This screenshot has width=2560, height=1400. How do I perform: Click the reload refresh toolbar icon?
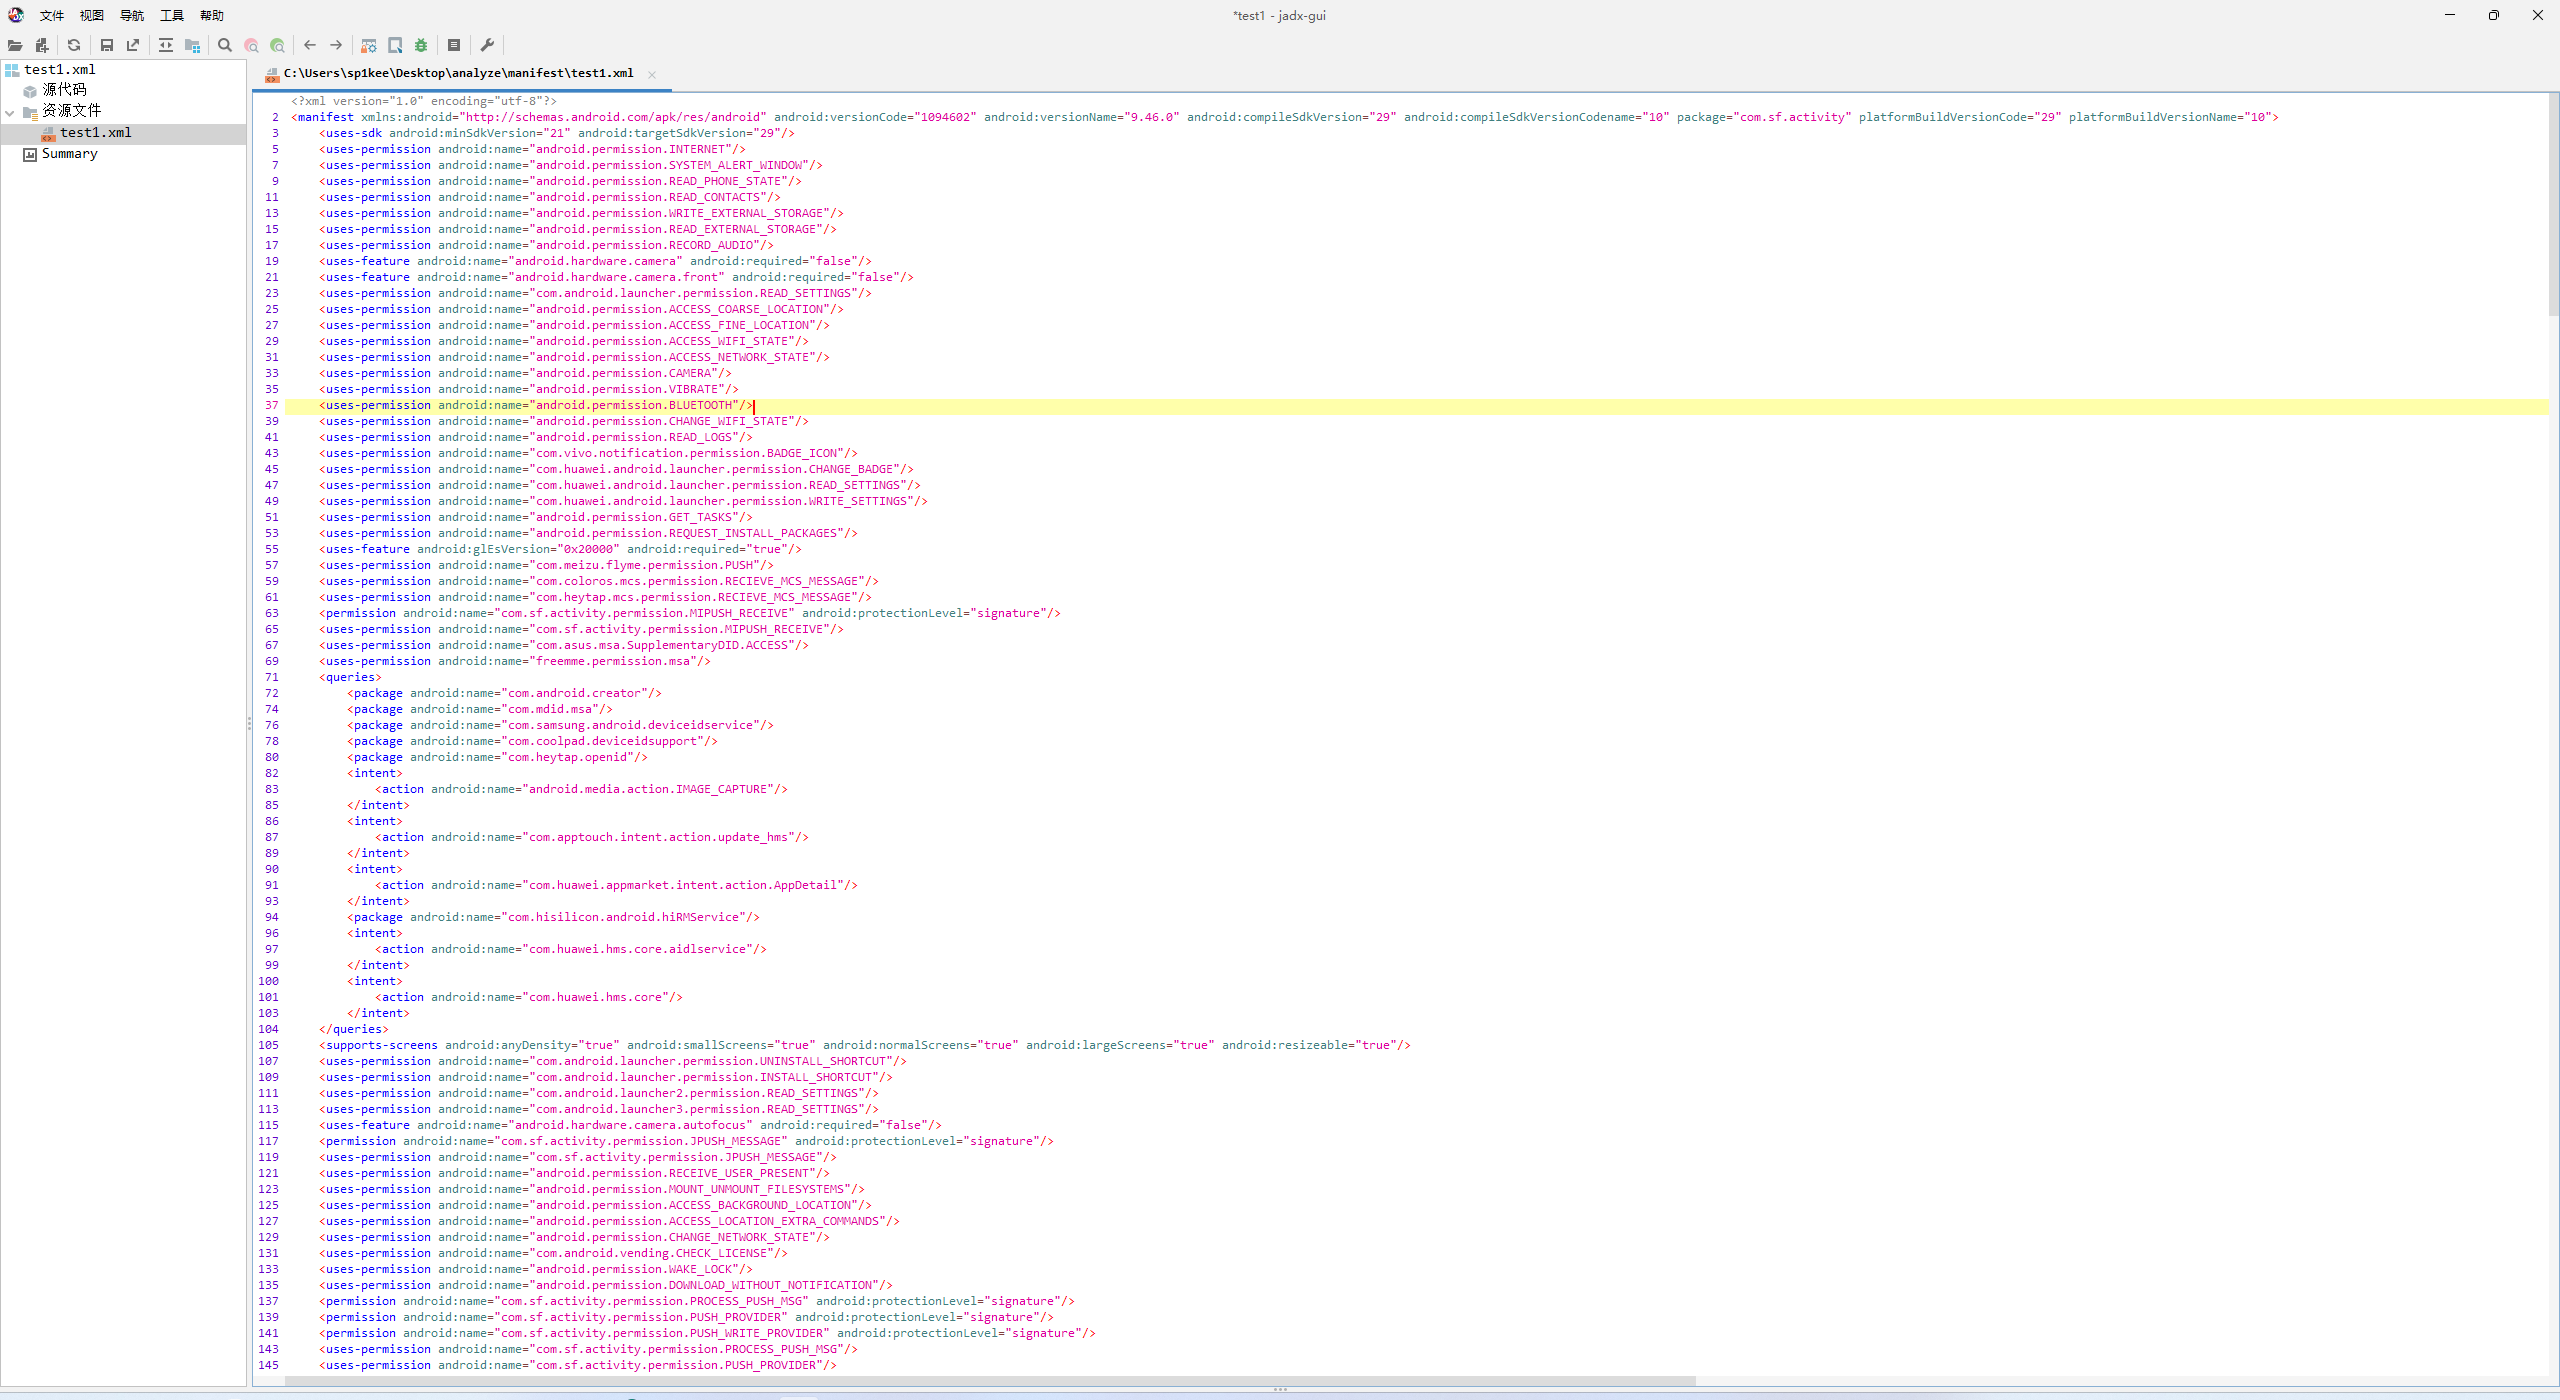[x=74, y=45]
